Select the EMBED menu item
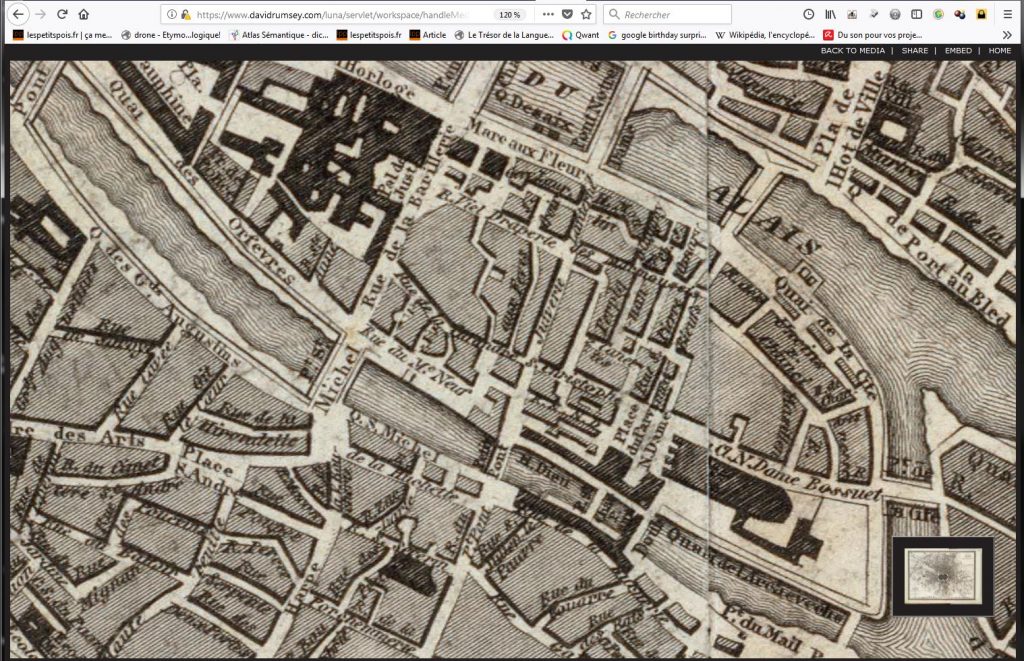The width and height of the screenshot is (1024, 661). coord(957,50)
